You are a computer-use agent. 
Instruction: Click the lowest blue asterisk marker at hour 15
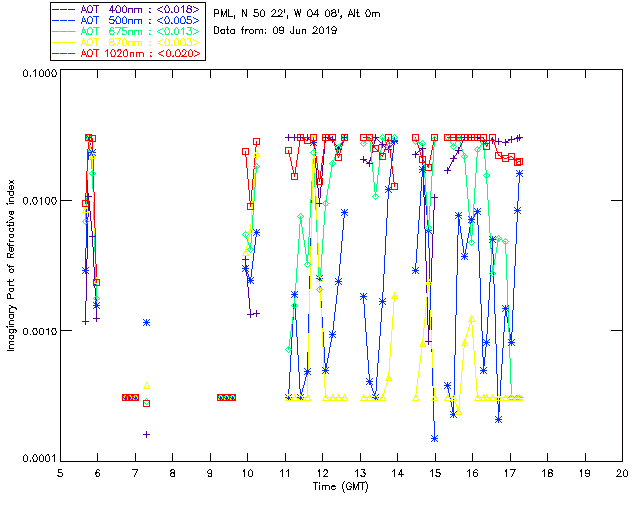point(435,439)
